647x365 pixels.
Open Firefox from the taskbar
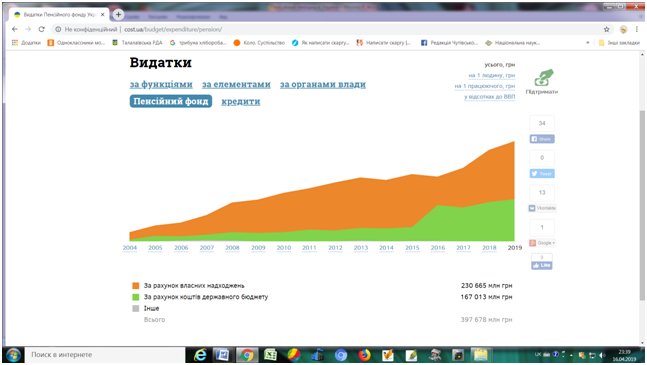tap(364, 355)
